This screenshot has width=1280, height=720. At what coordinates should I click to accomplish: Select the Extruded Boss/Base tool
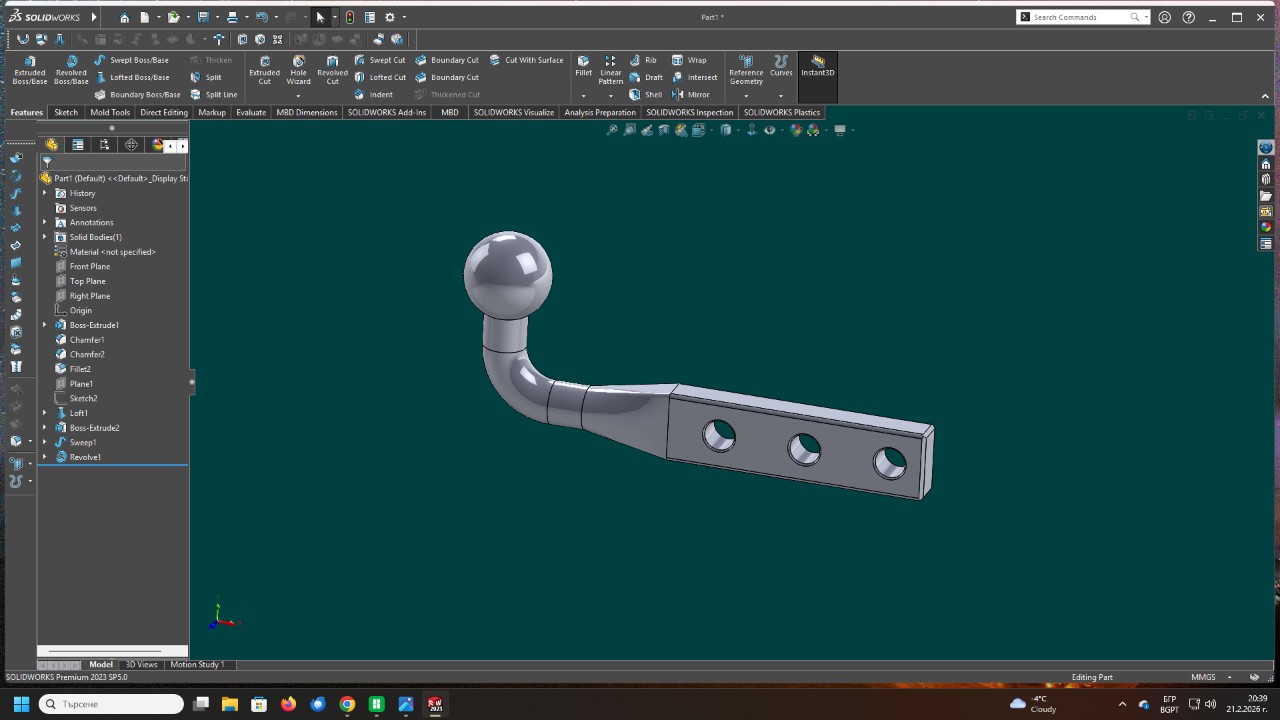tap(29, 69)
